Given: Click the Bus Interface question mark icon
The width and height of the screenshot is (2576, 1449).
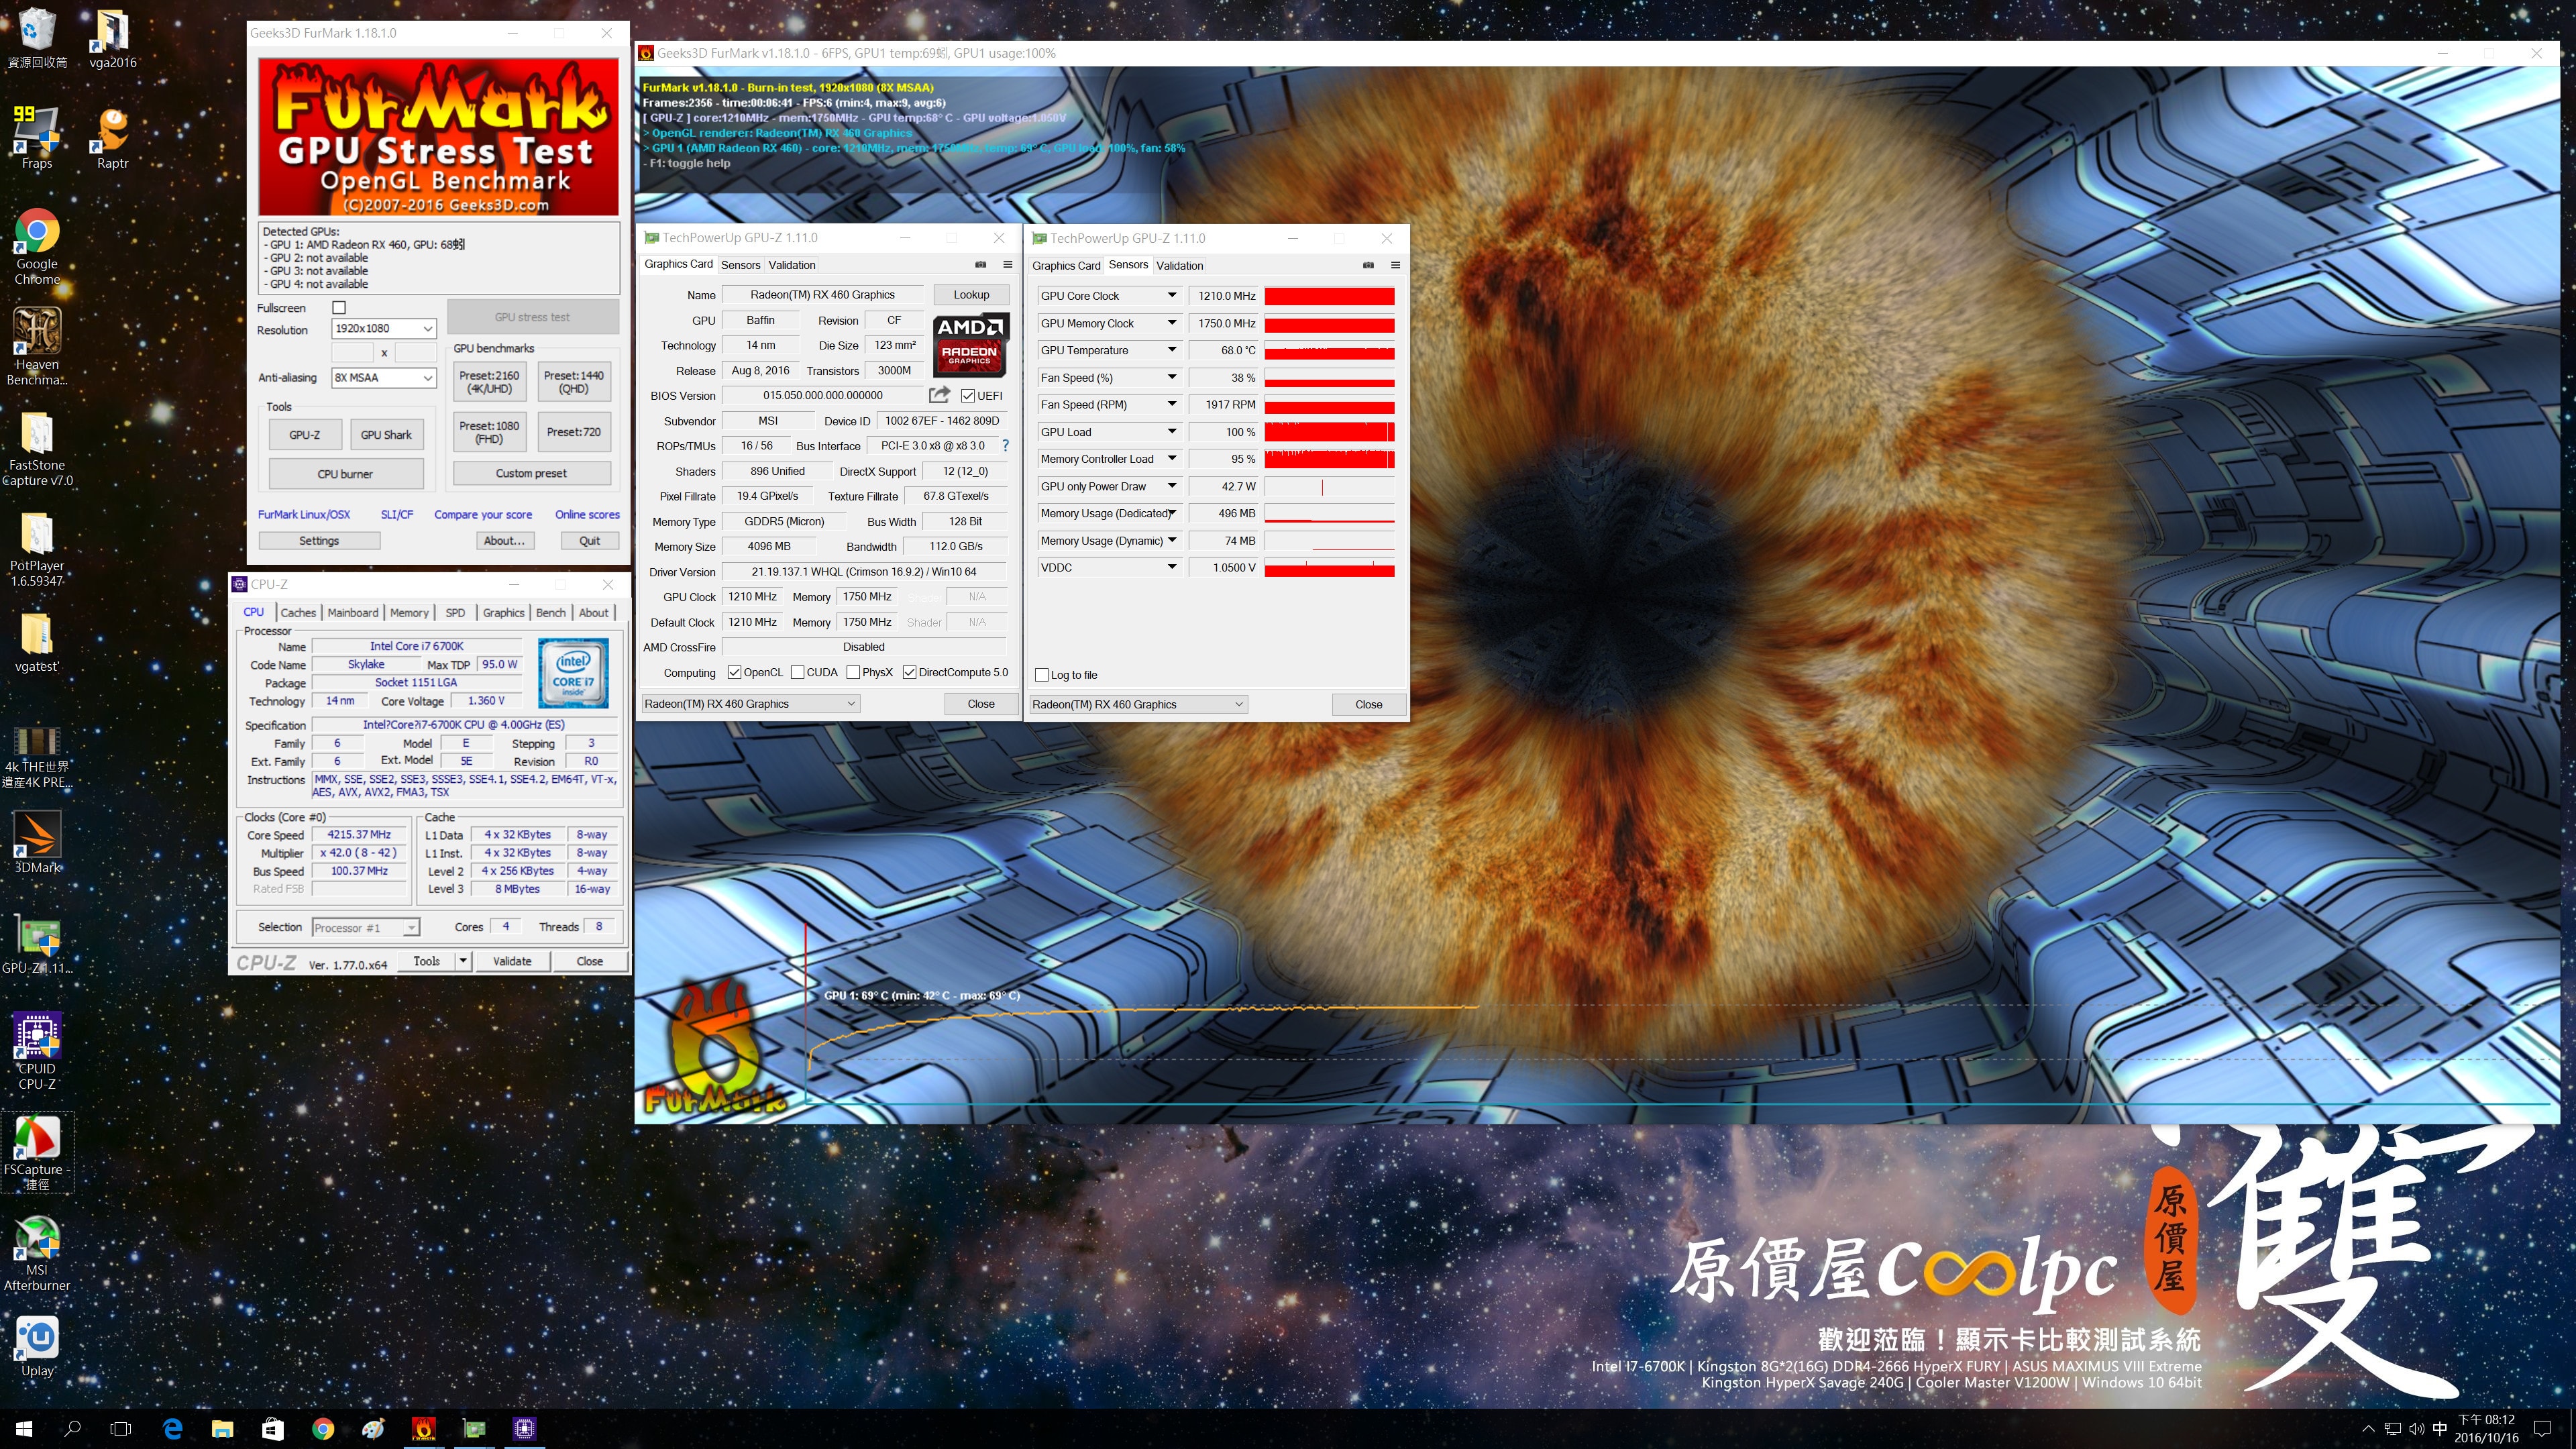Looking at the screenshot, I should 1005,446.
